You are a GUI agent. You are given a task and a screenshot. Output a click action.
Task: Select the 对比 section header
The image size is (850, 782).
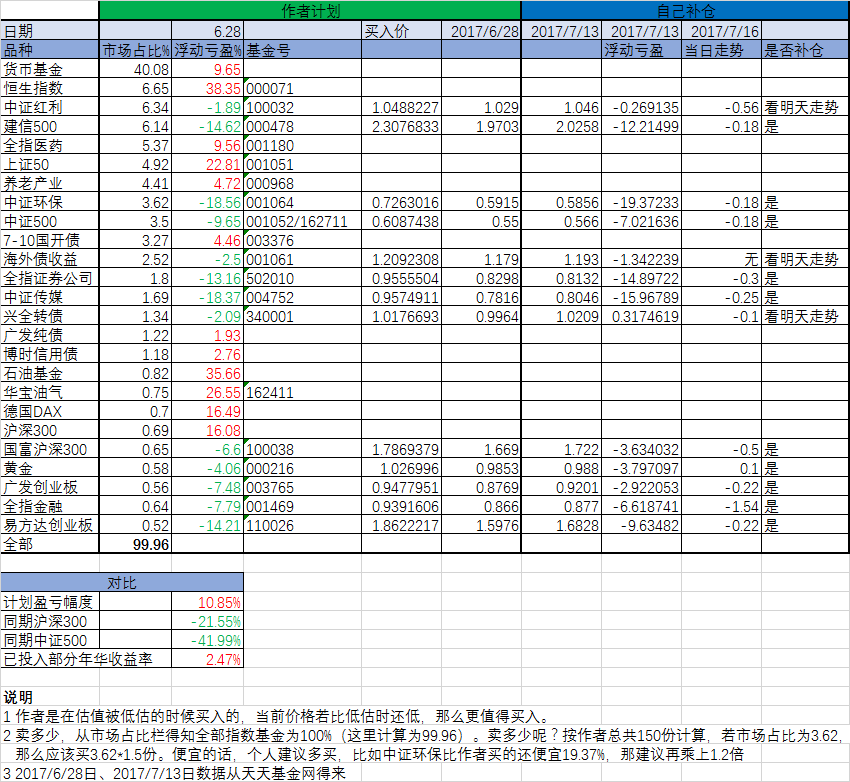pyautogui.click(x=122, y=583)
